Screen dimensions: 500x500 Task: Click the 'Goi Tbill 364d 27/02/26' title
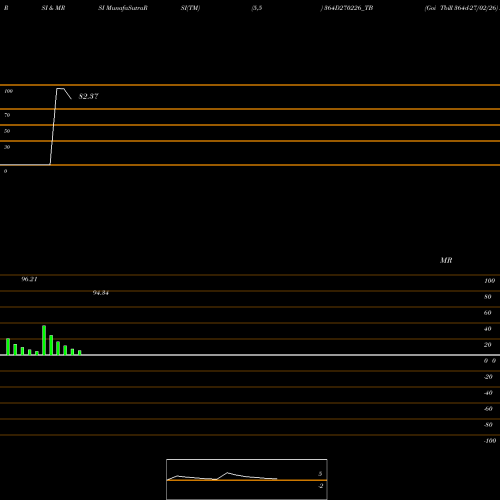461,8
